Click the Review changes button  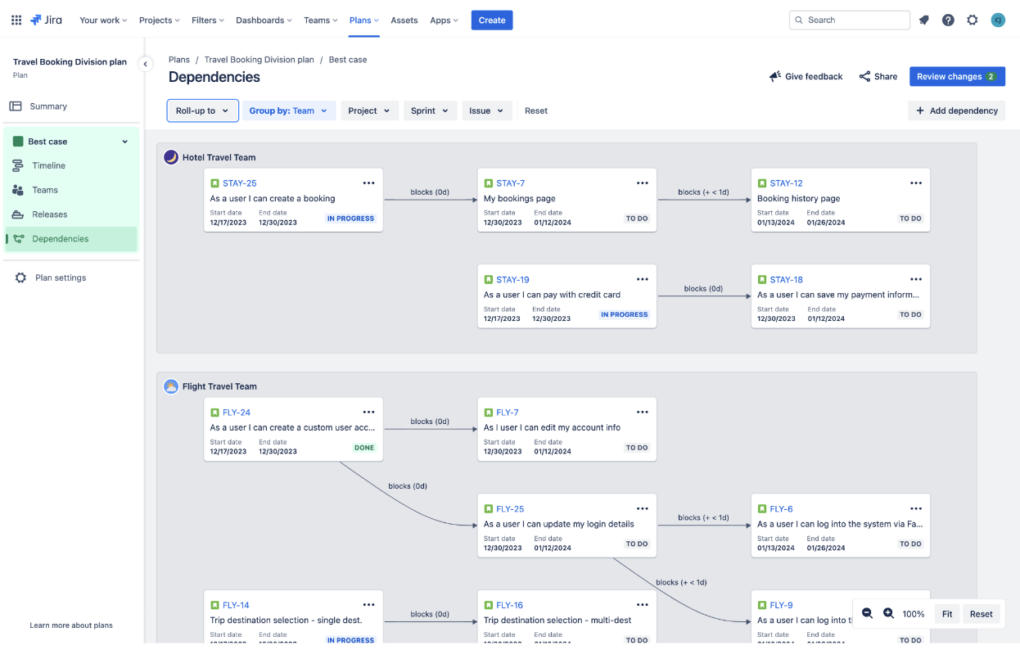point(957,76)
